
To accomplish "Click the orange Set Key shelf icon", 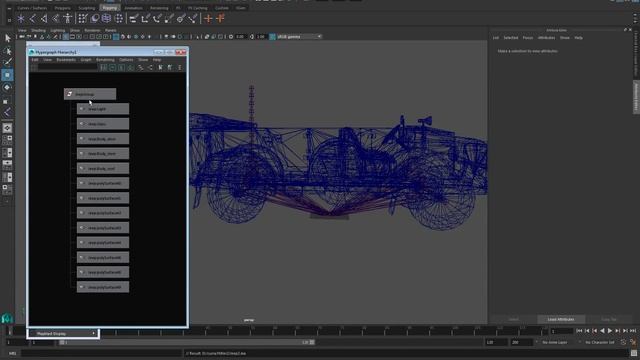I will pos(208,18).
